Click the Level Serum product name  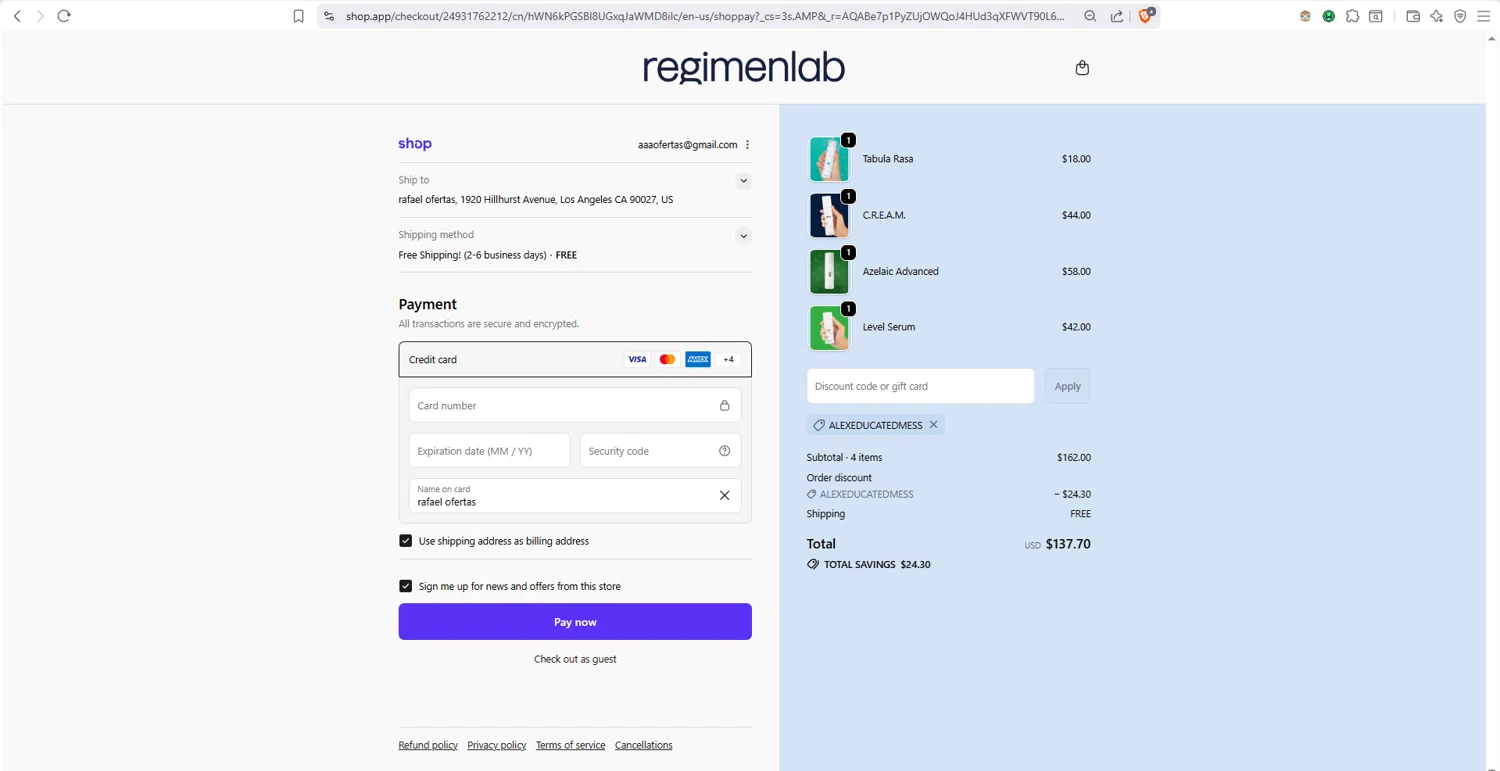pyautogui.click(x=889, y=327)
